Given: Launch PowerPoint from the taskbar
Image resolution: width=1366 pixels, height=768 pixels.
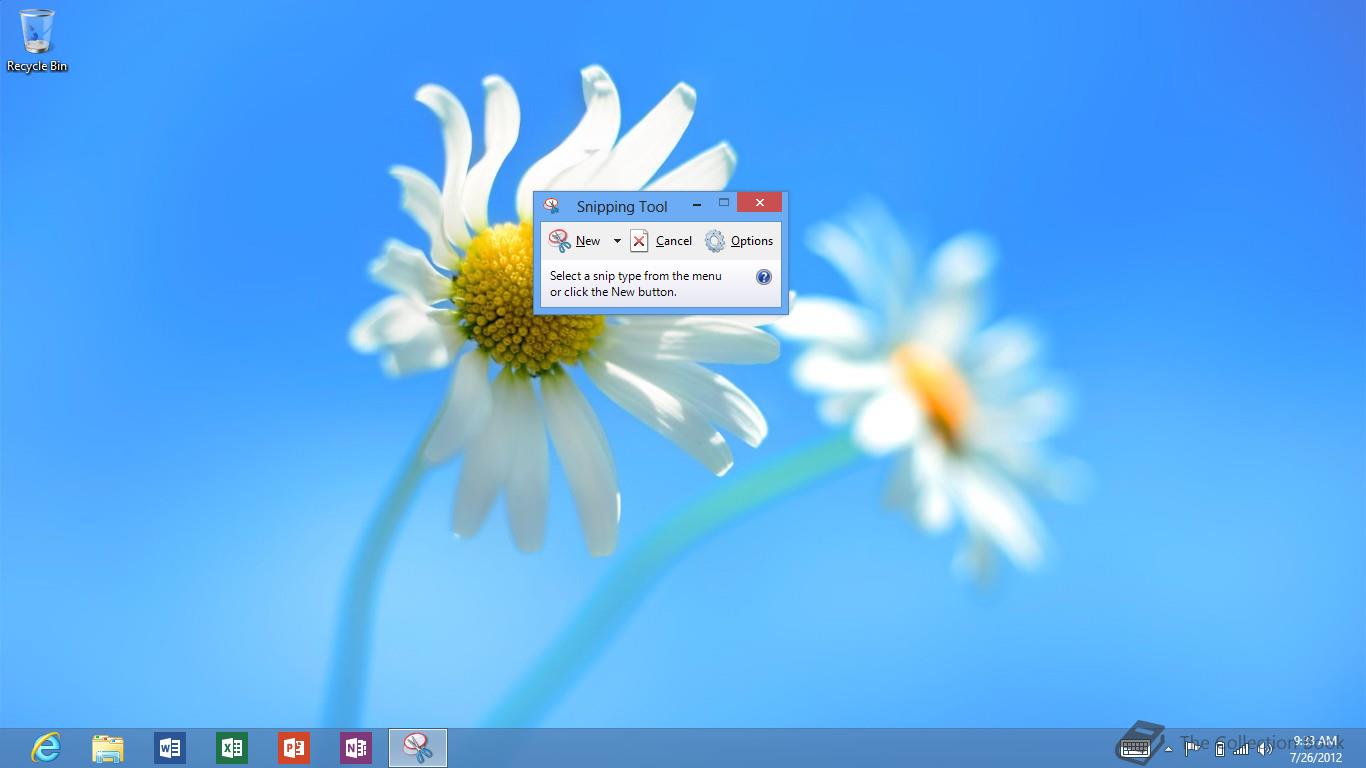Looking at the screenshot, I should click(294, 748).
